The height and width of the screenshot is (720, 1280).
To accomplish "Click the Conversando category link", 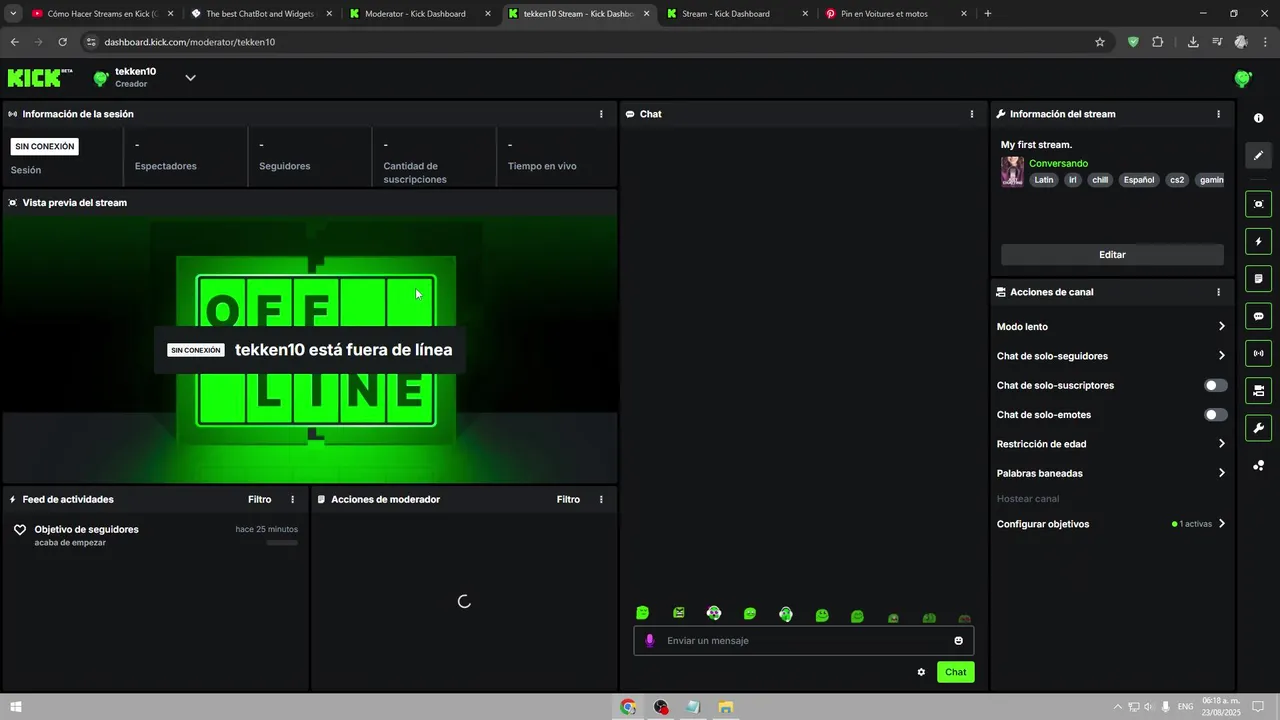I will tap(1058, 163).
